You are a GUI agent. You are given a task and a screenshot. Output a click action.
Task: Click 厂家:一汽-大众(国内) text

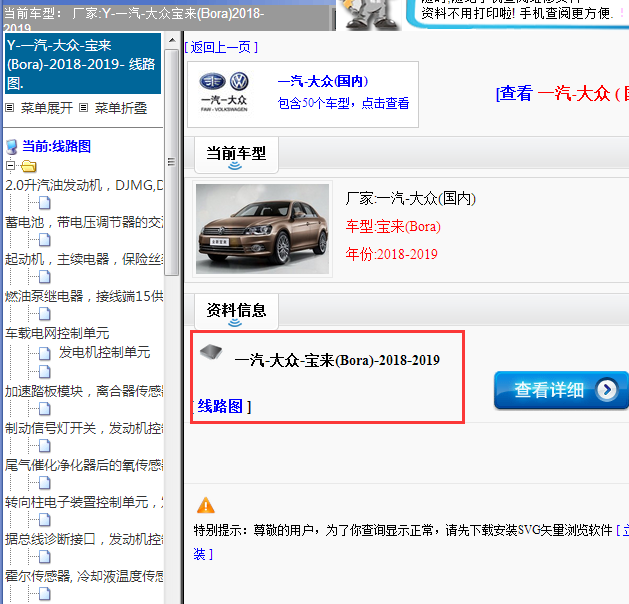coord(410,199)
